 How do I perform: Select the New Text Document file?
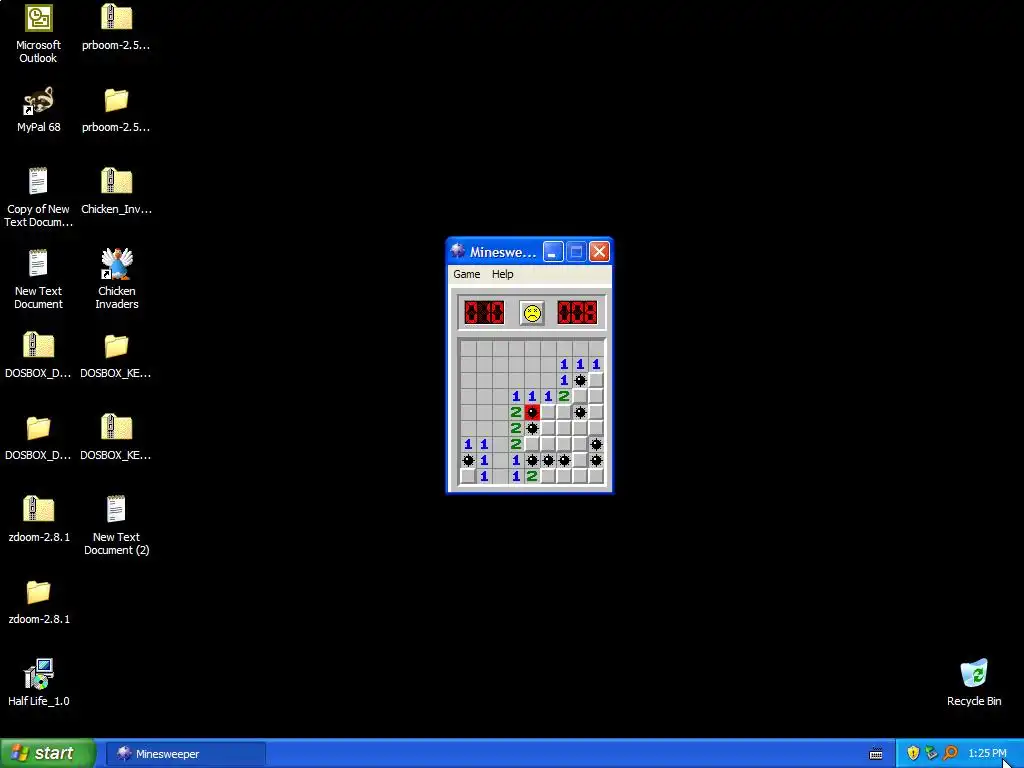pyautogui.click(x=39, y=264)
